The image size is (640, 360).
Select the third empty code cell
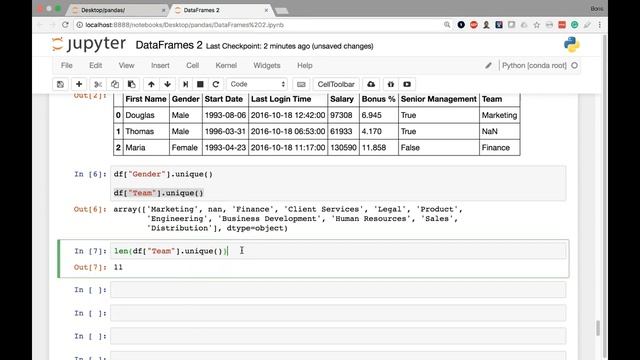coord(338,336)
